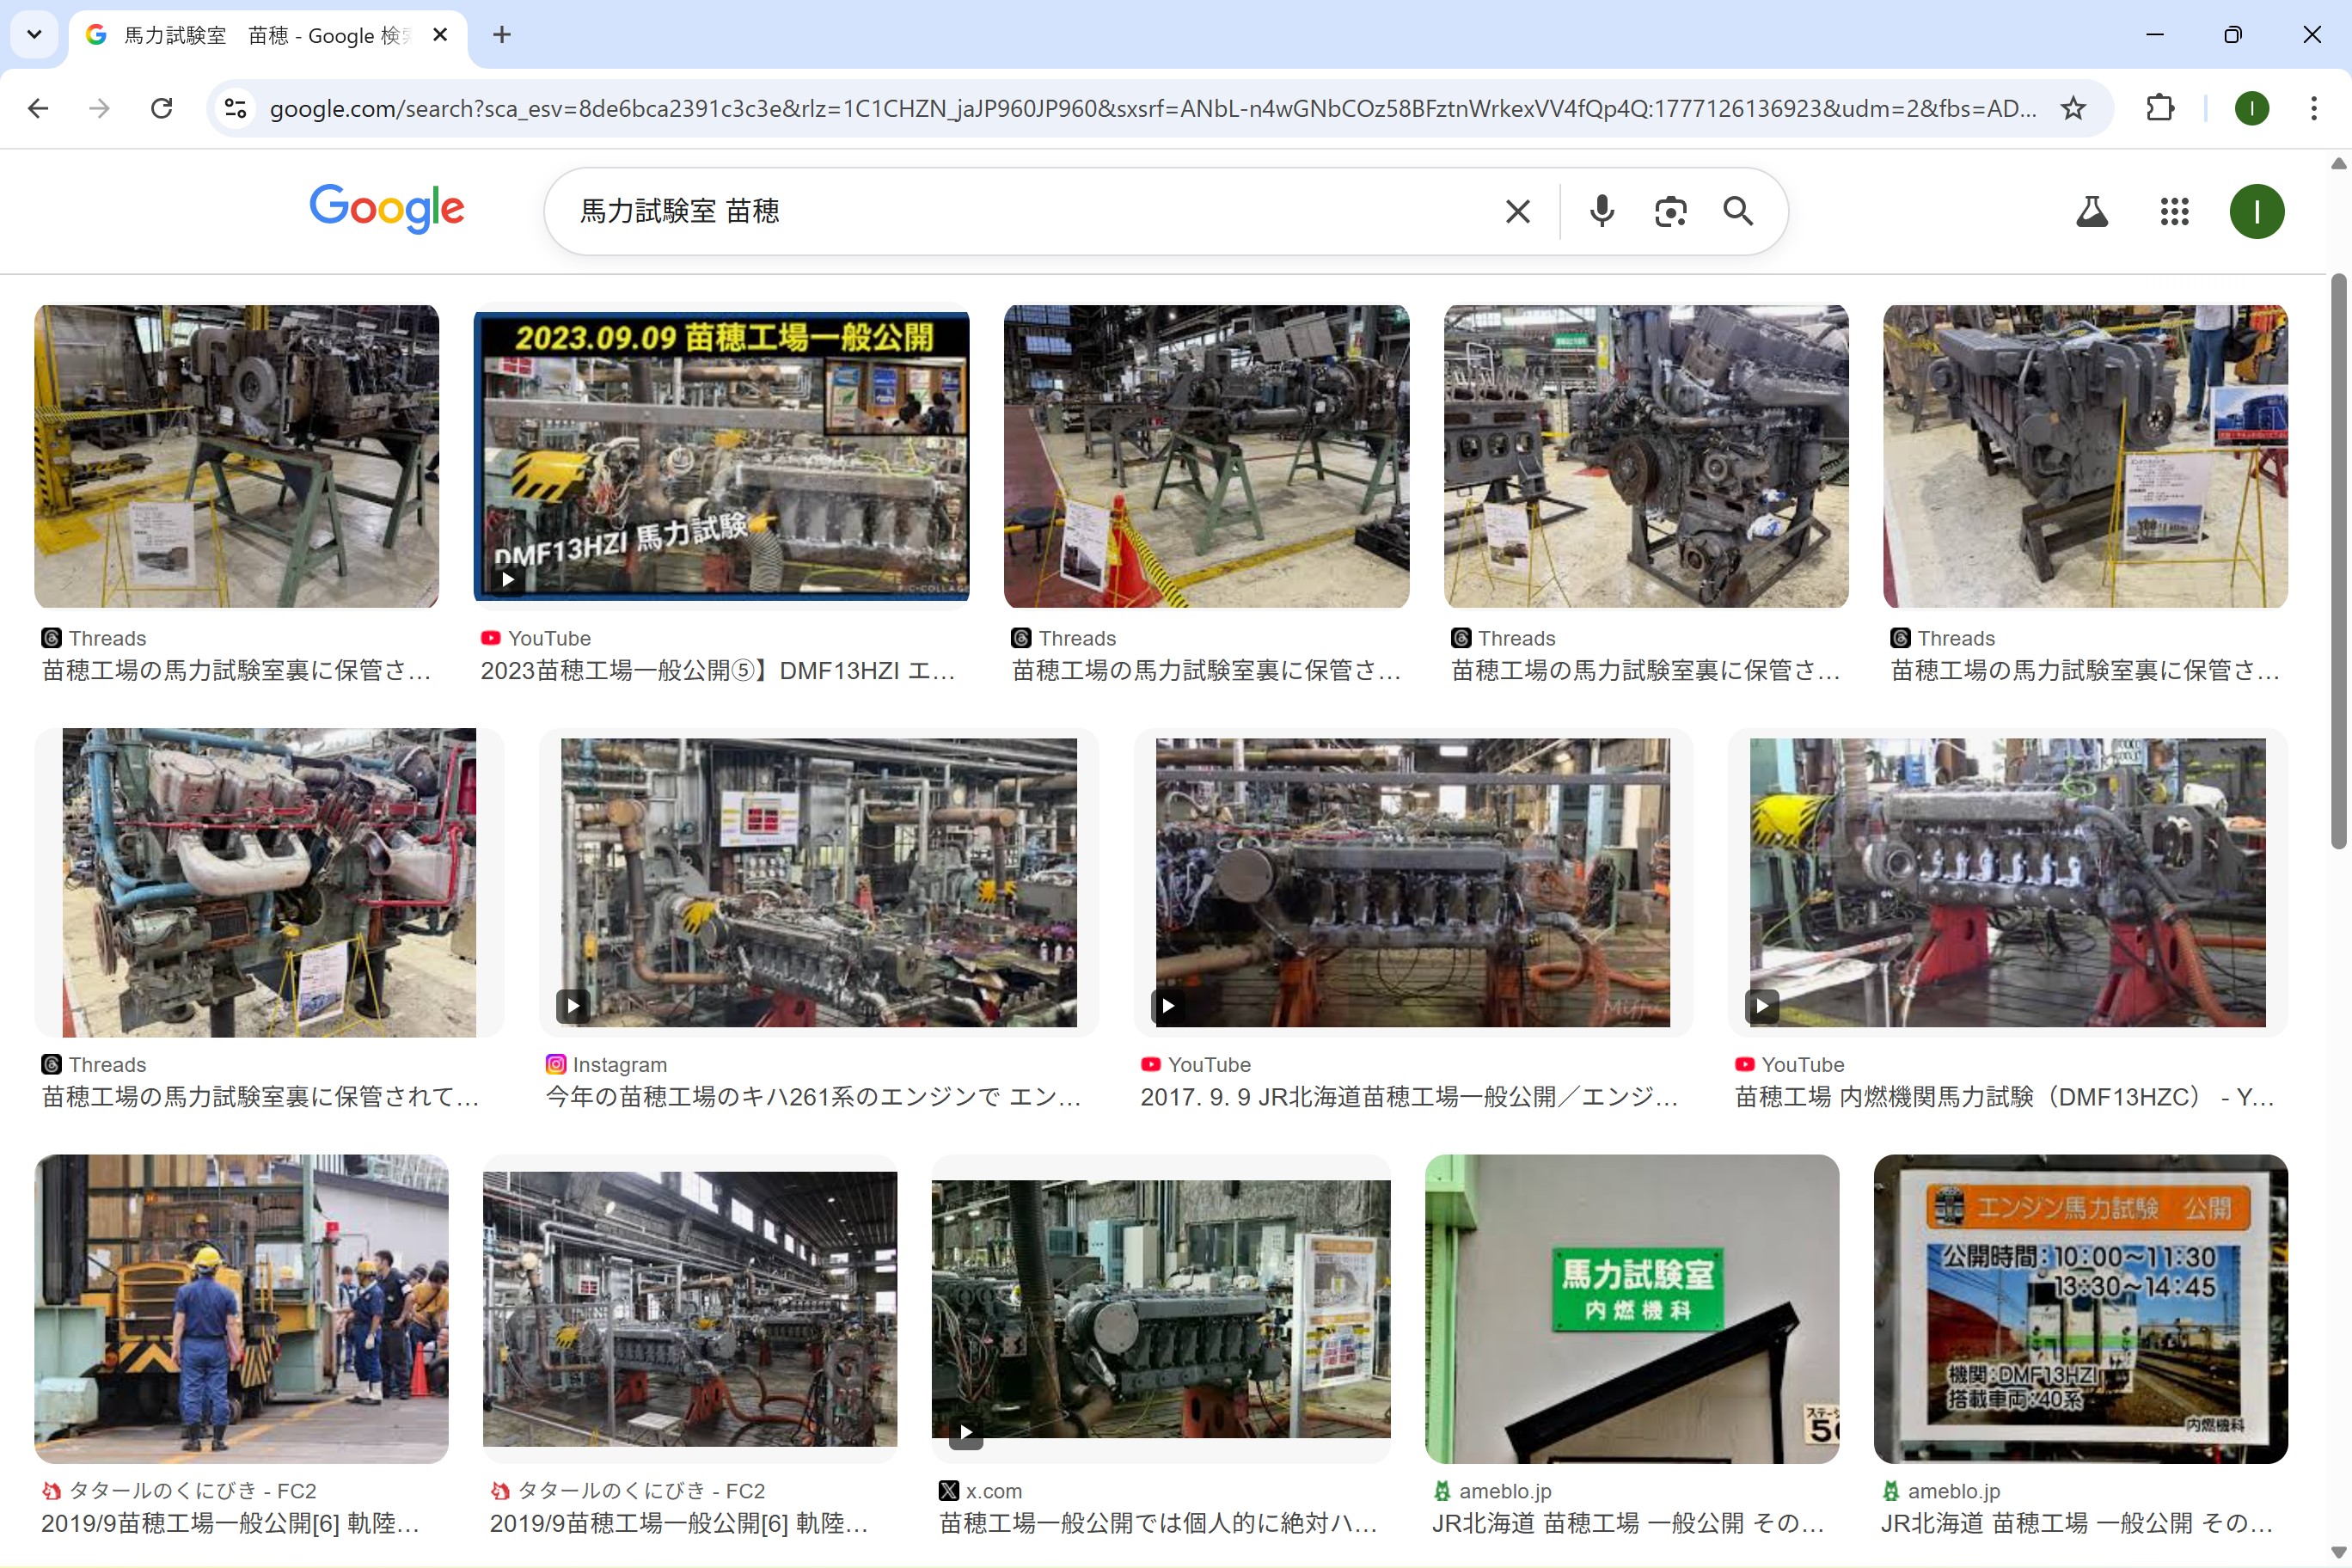The width and height of the screenshot is (2352, 1568).
Task: Open the Chrome extensions puzzle icon
Action: click(x=2160, y=108)
